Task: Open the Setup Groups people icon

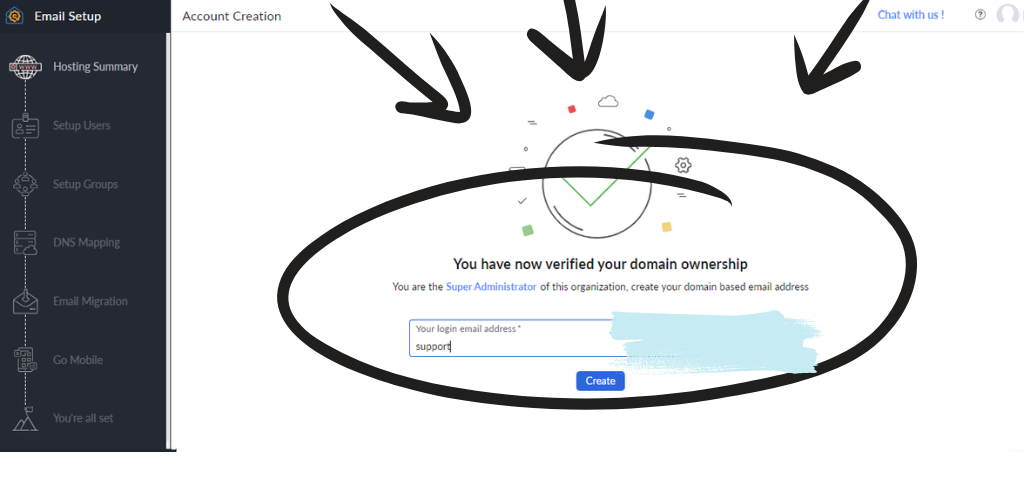Action: click(x=25, y=184)
